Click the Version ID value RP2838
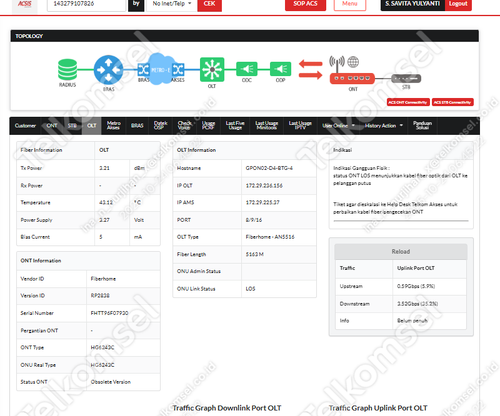Image resolution: width=500 pixels, height=416 pixels. pos(100,296)
